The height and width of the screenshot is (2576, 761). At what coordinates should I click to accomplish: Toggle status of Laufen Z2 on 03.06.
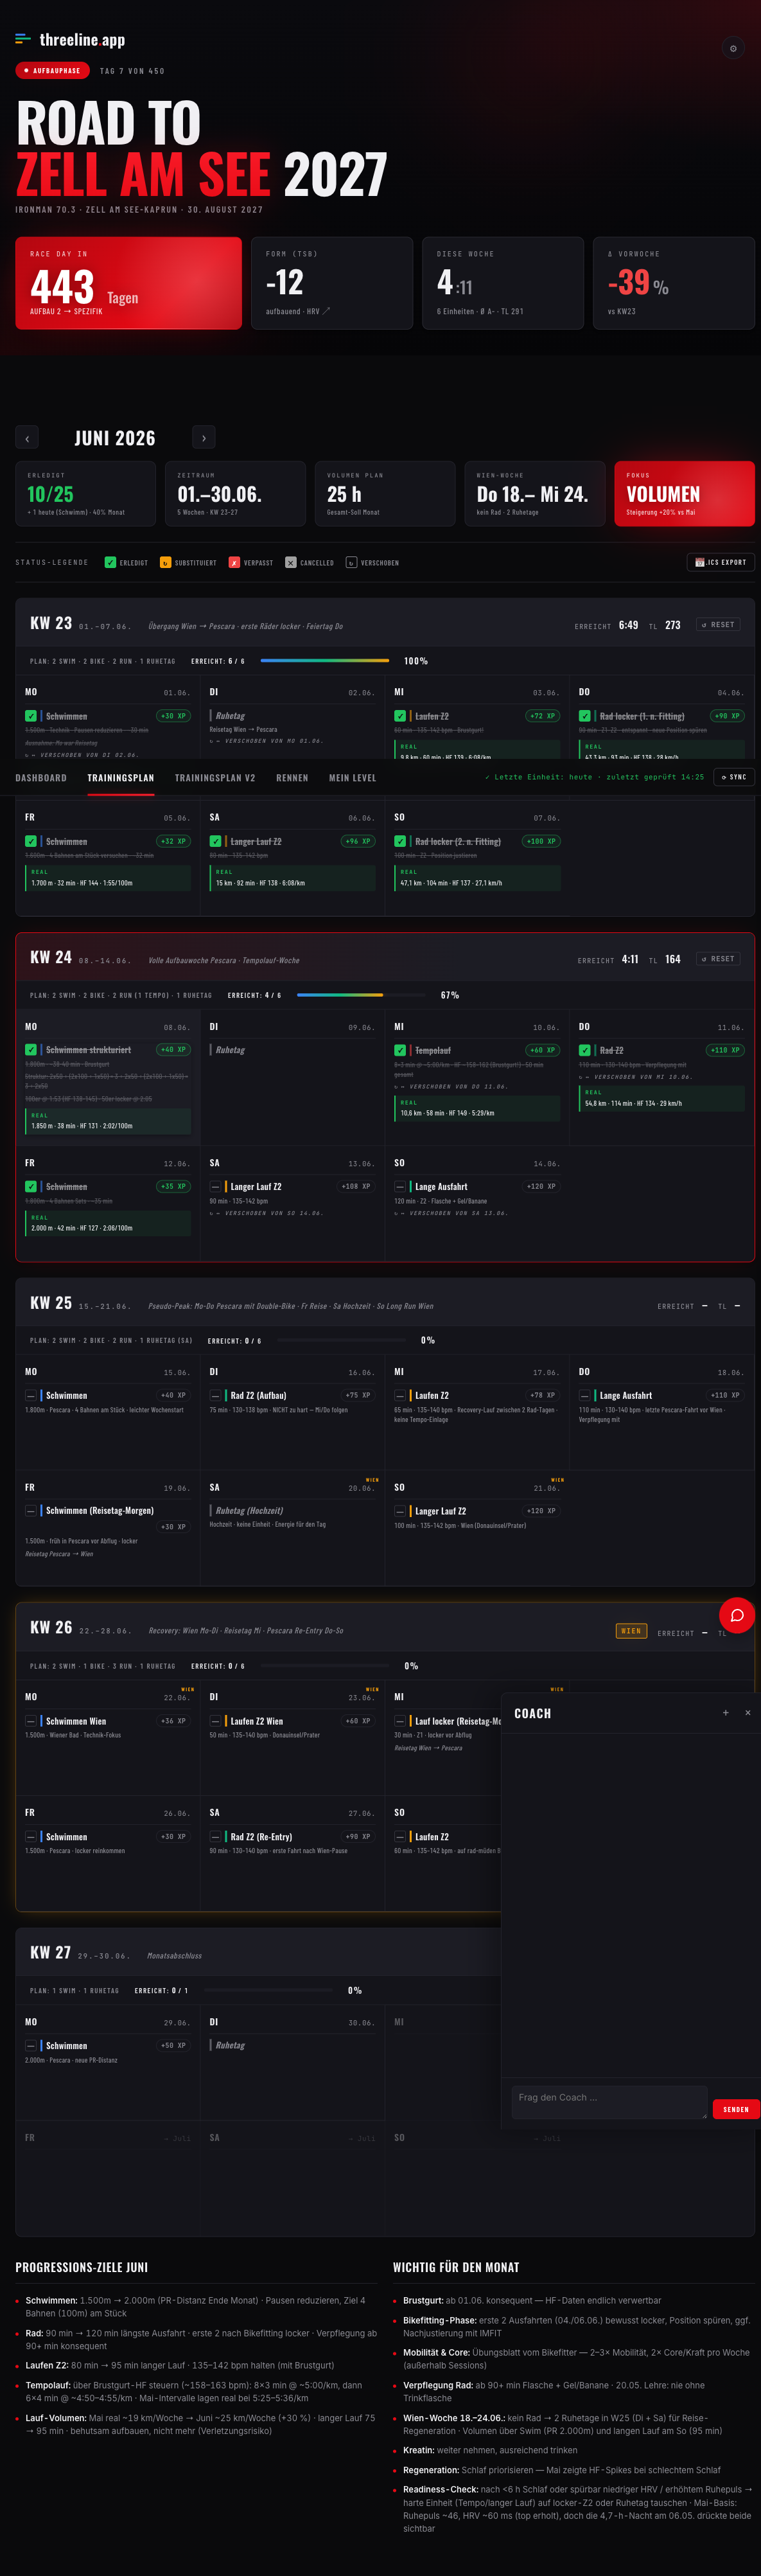(400, 716)
